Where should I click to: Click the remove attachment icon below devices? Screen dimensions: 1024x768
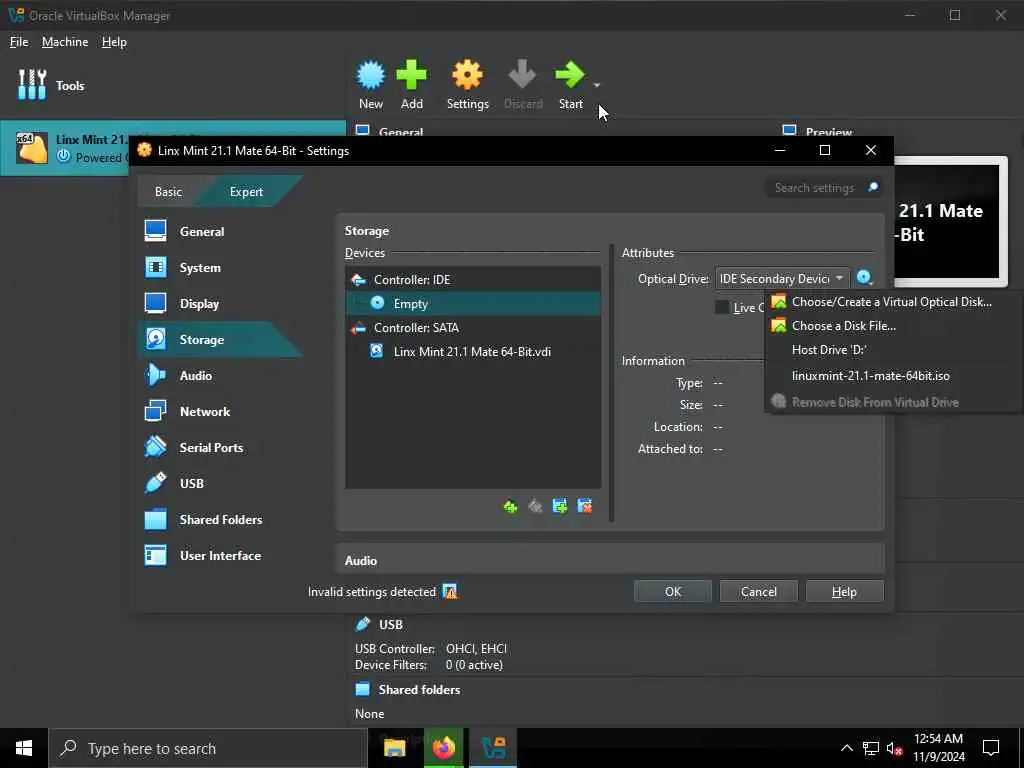pos(584,506)
